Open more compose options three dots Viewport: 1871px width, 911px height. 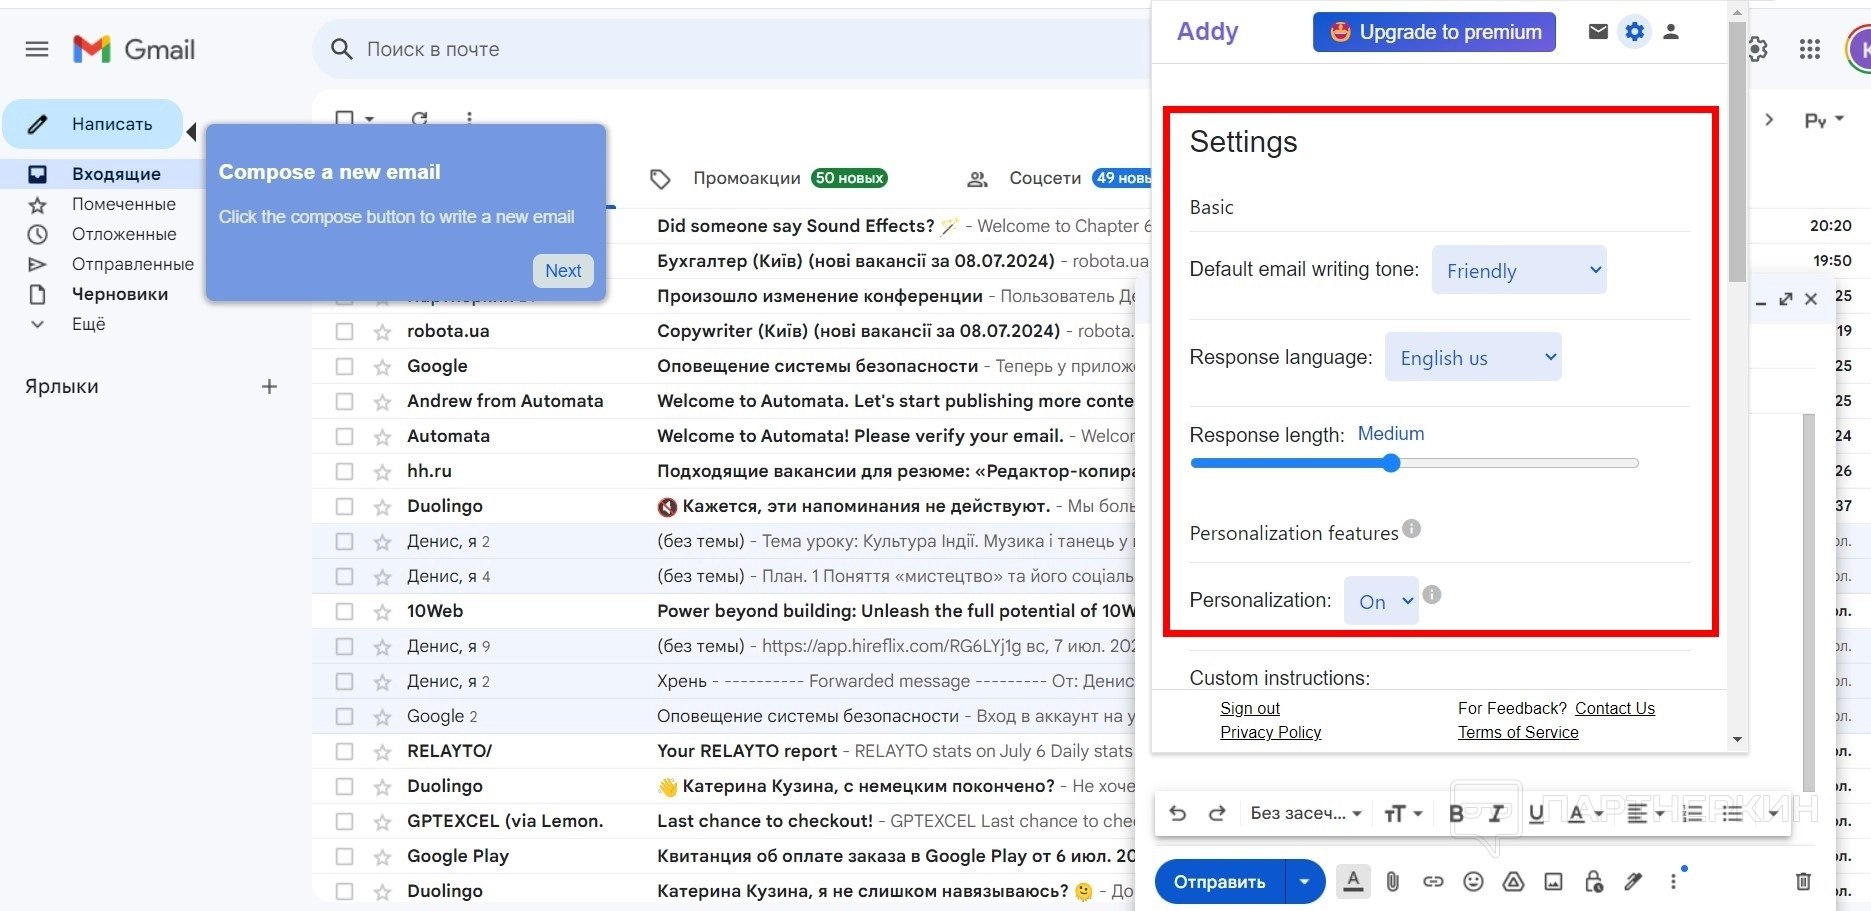tap(1673, 881)
